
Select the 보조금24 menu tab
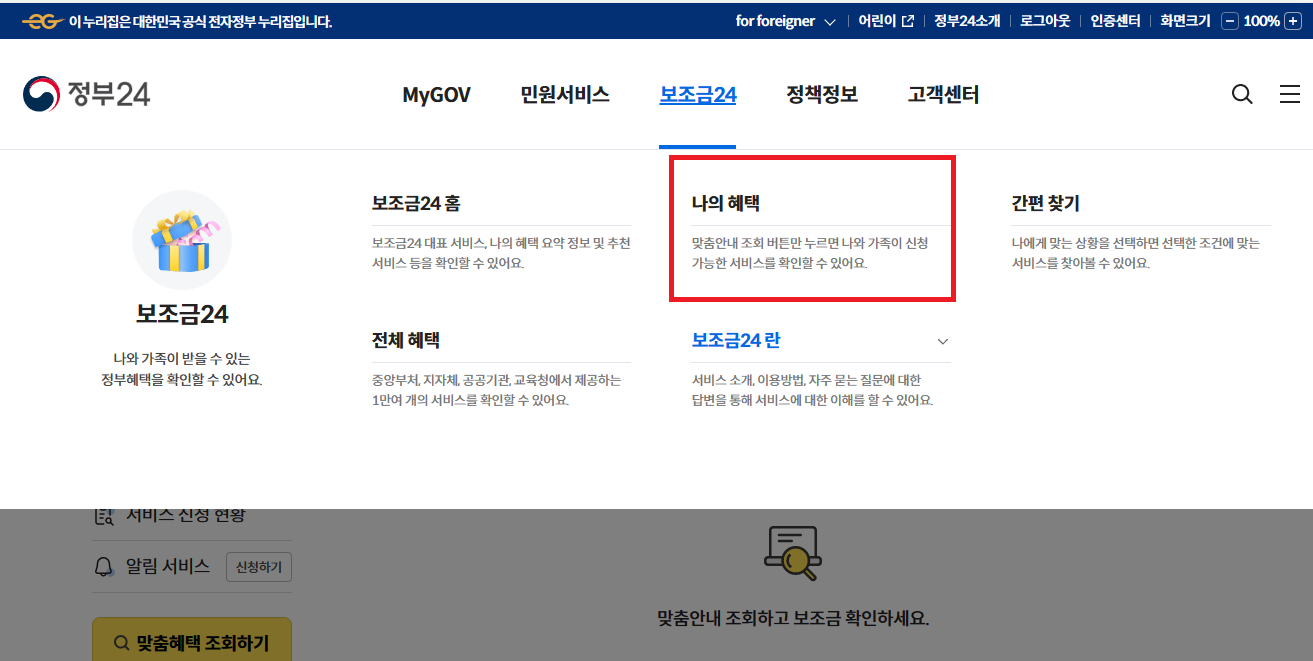click(698, 95)
